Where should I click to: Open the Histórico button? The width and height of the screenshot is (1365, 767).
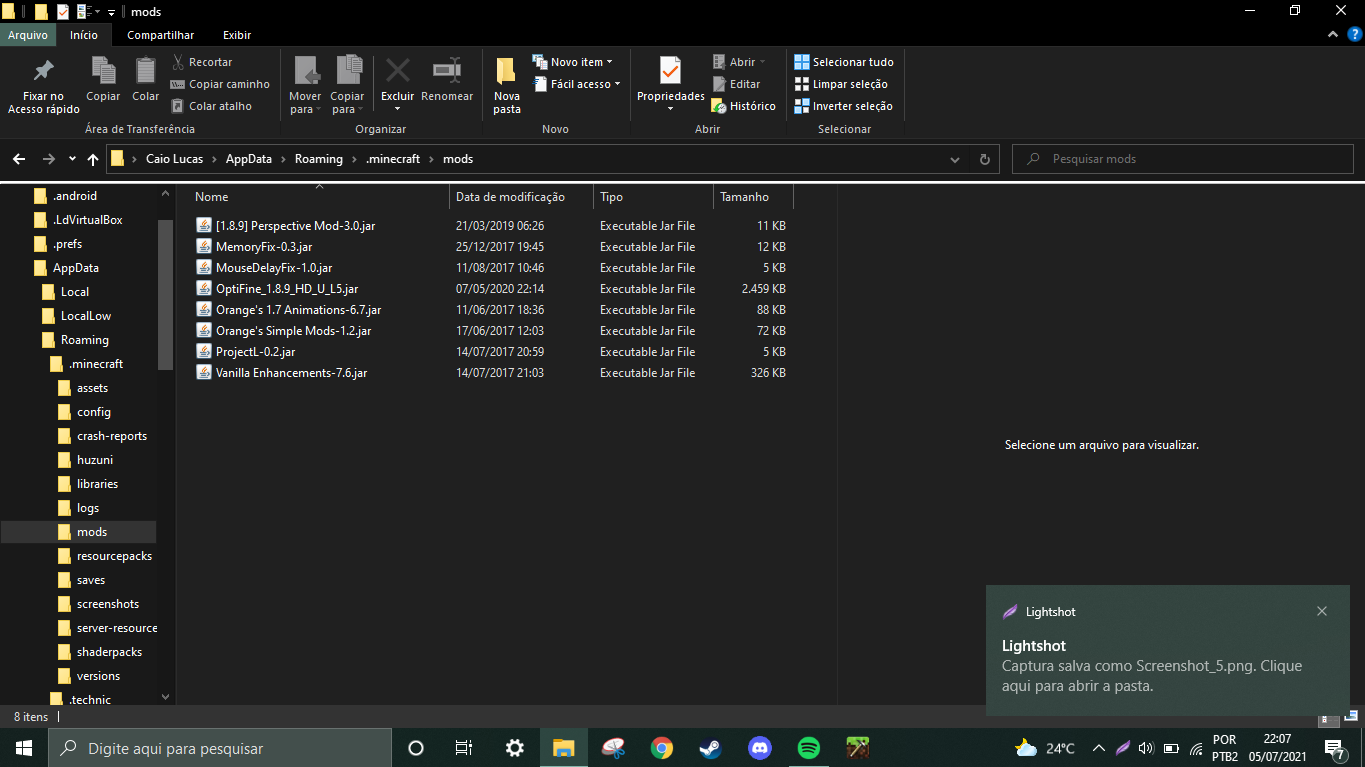coord(744,106)
